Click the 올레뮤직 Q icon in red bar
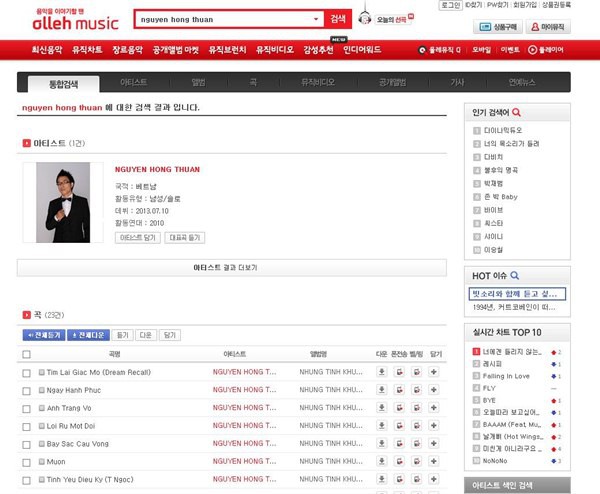 pyautogui.click(x=422, y=50)
